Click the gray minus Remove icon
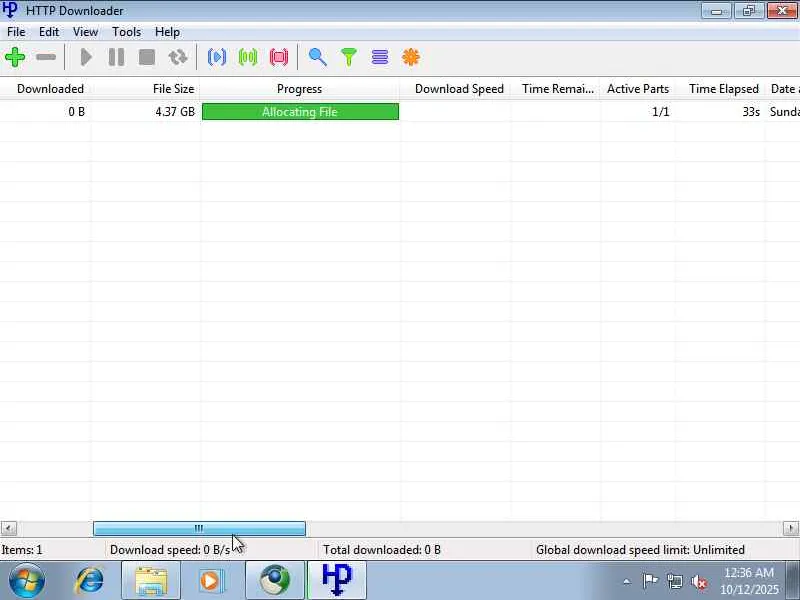Viewport: 800px width, 600px height. (46, 57)
